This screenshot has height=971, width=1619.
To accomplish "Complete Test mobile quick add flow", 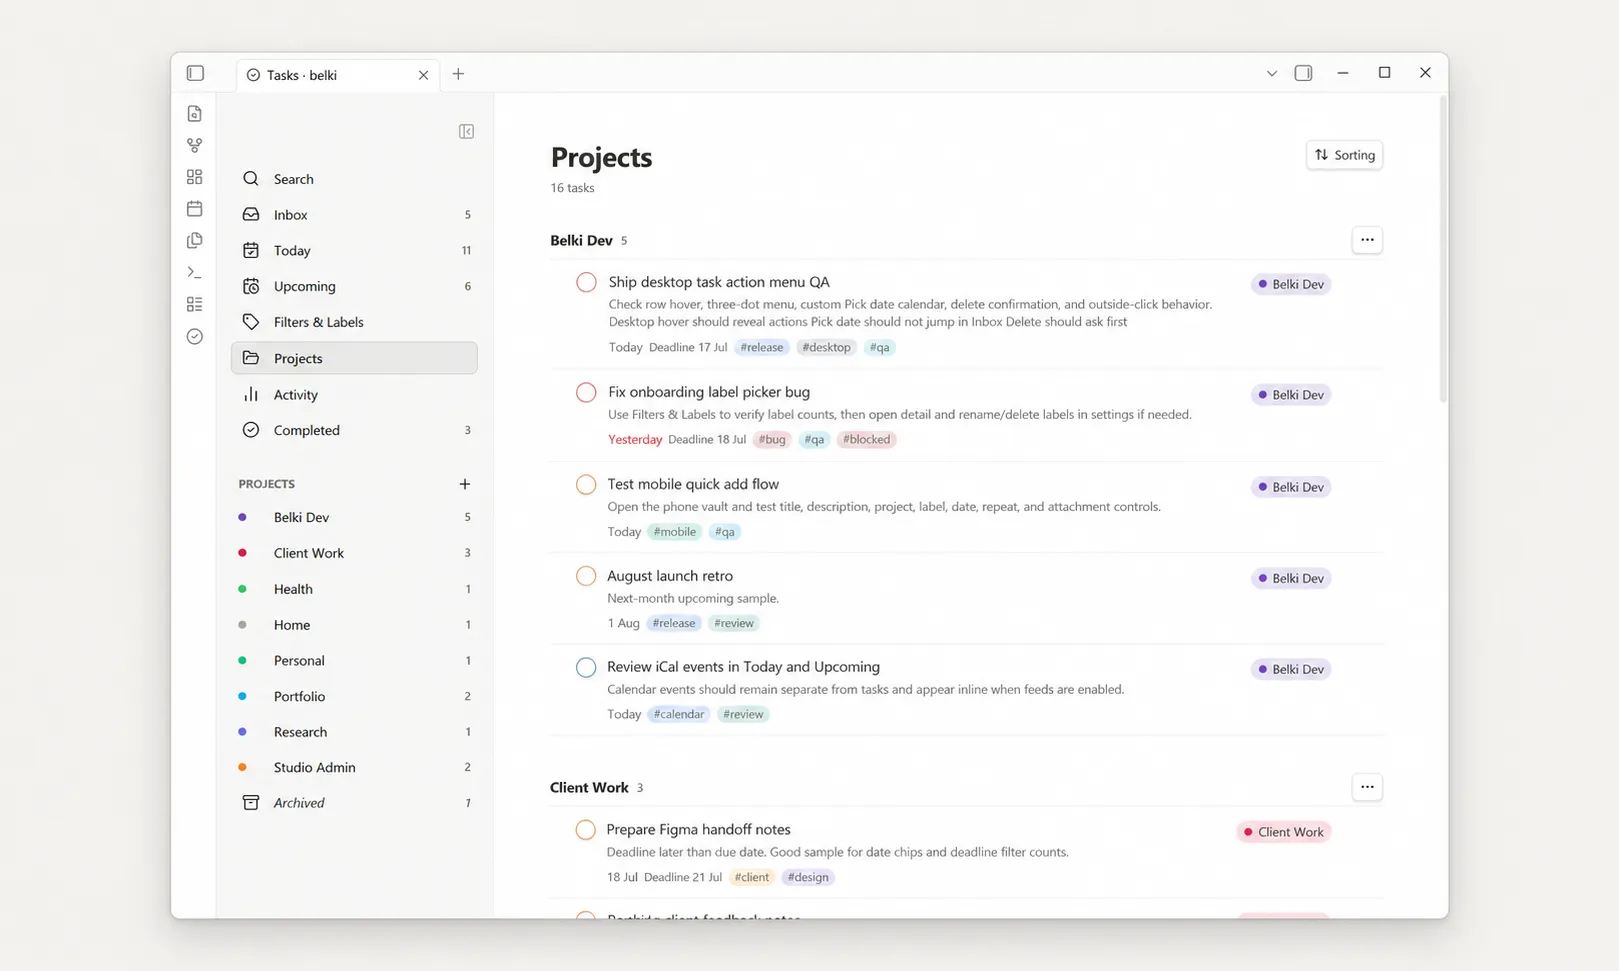I will point(586,485).
